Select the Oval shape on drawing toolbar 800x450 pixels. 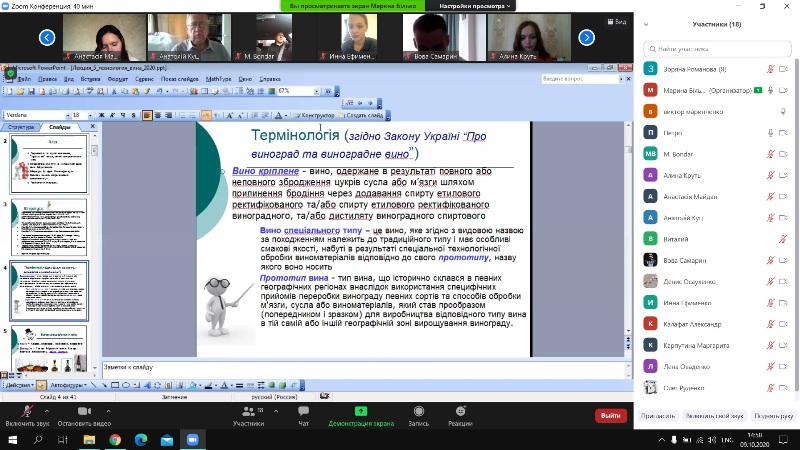[126, 385]
